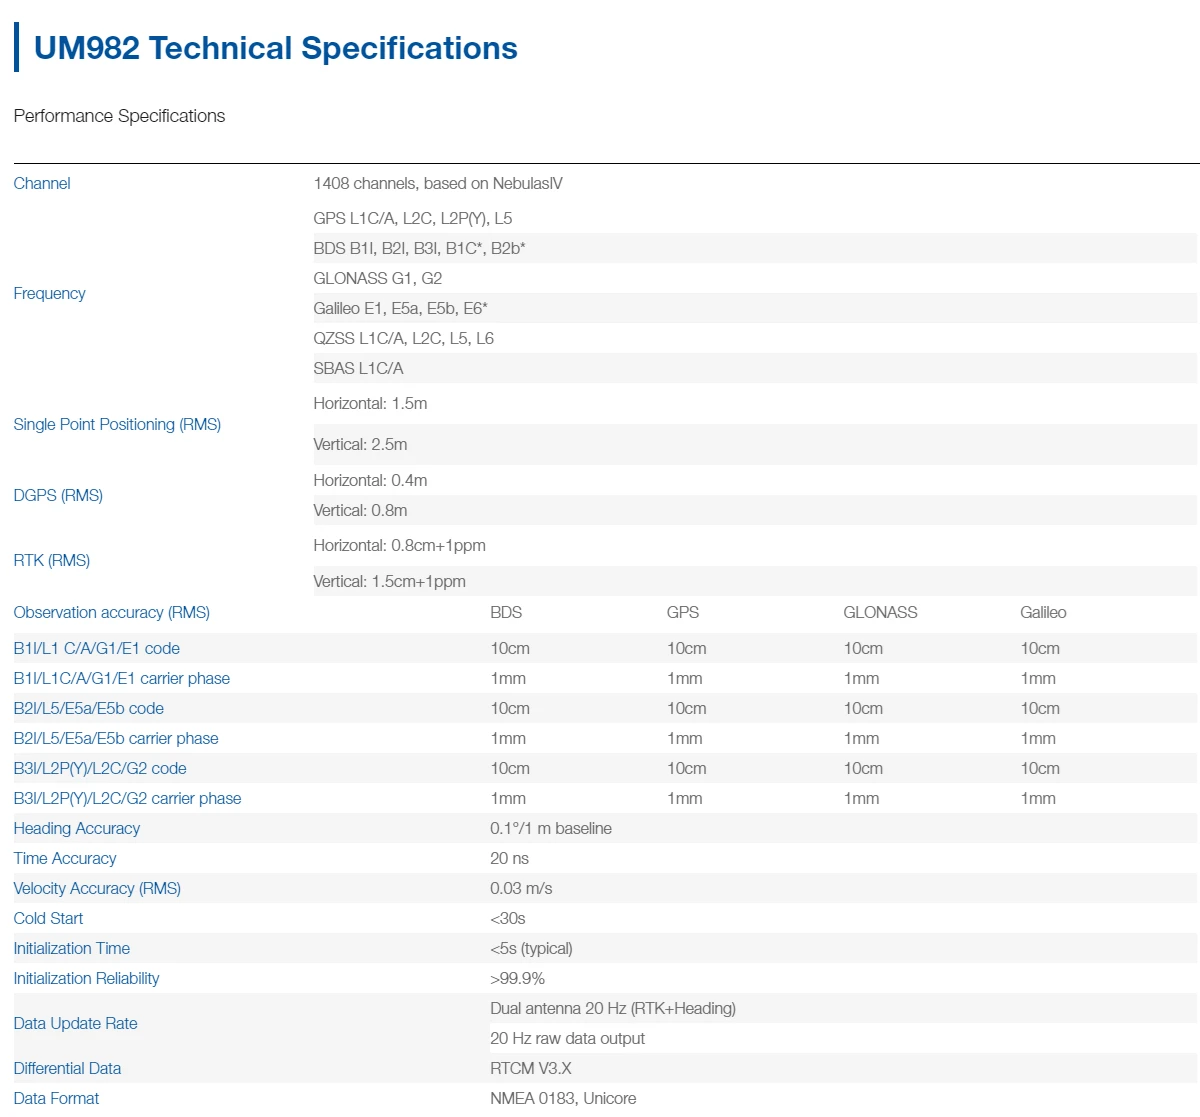
Task: Select the GLONASS column header
Action: point(880,612)
